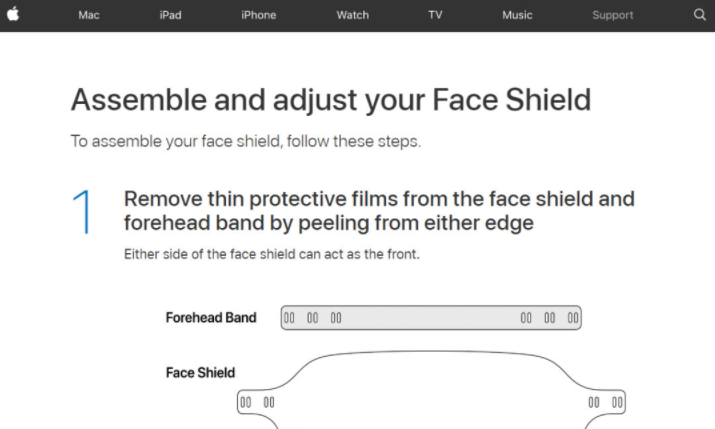Open the search magnifier icon
Screen dimensions: 715x429
coord(699,15)
